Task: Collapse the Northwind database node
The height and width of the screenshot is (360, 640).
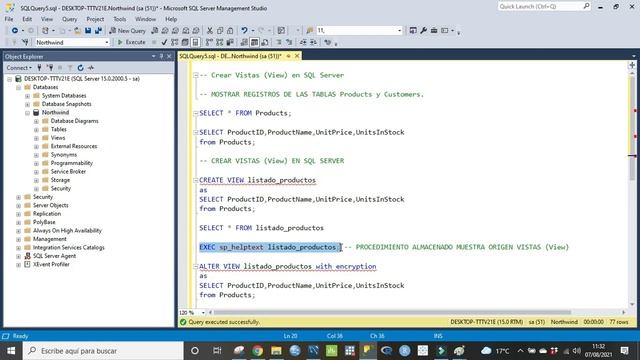Action: tap(27, 113)
